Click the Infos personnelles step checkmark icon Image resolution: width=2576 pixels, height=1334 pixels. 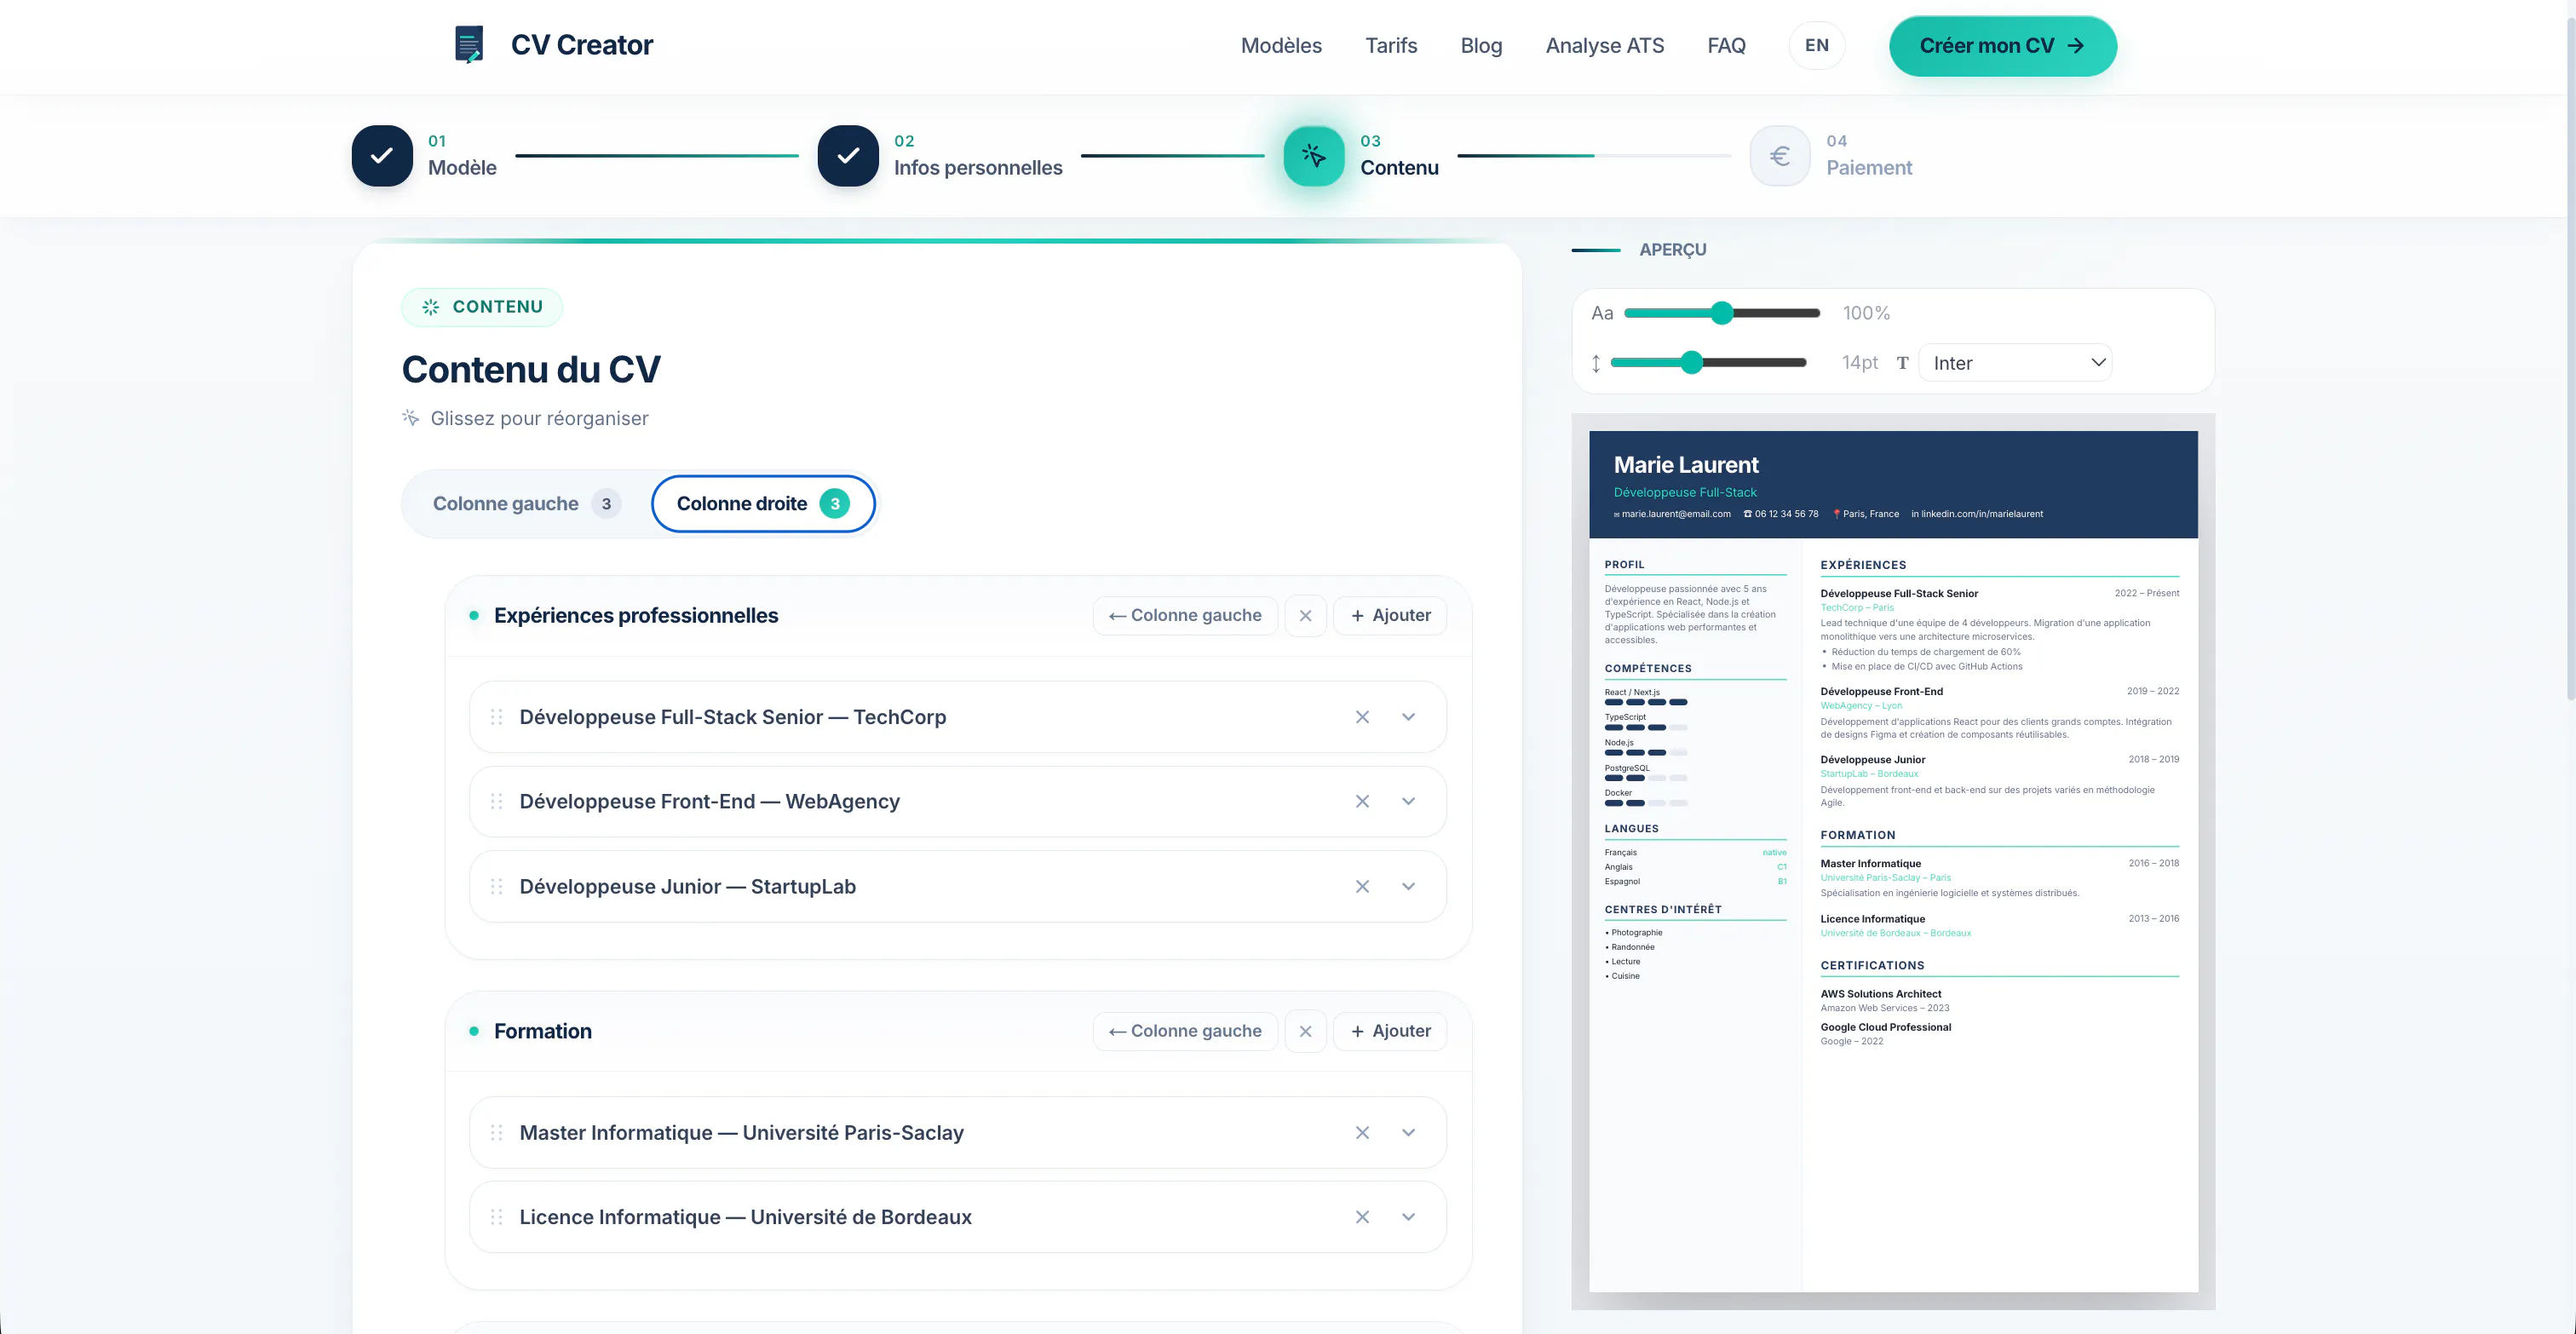coord(848,156)
